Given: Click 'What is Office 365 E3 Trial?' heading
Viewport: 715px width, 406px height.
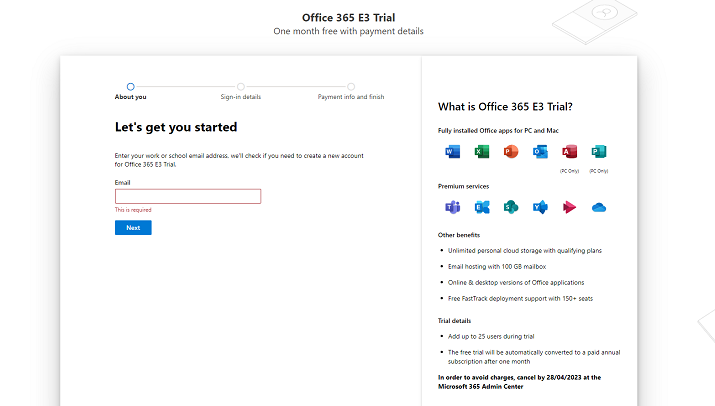Looking at the screenshot, I should coord(505,106).
